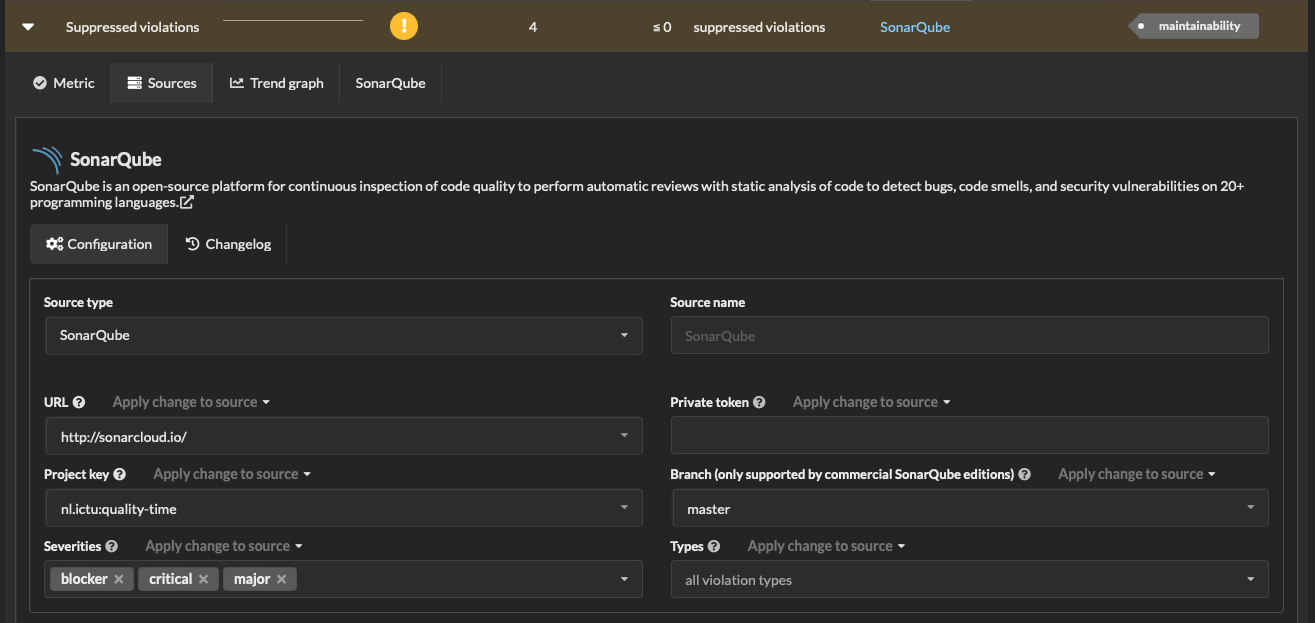Select the Configuration tab
1315x623 pixels.
click(99, 244)
